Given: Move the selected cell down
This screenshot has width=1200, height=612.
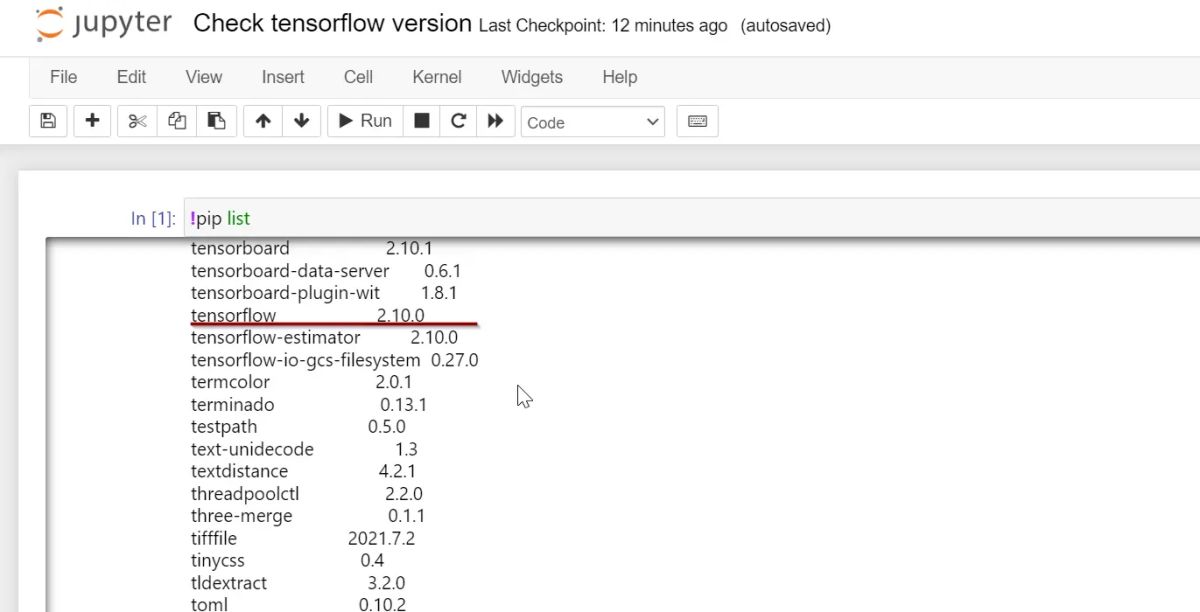Looking at the screenshot, I should [301, 121].
